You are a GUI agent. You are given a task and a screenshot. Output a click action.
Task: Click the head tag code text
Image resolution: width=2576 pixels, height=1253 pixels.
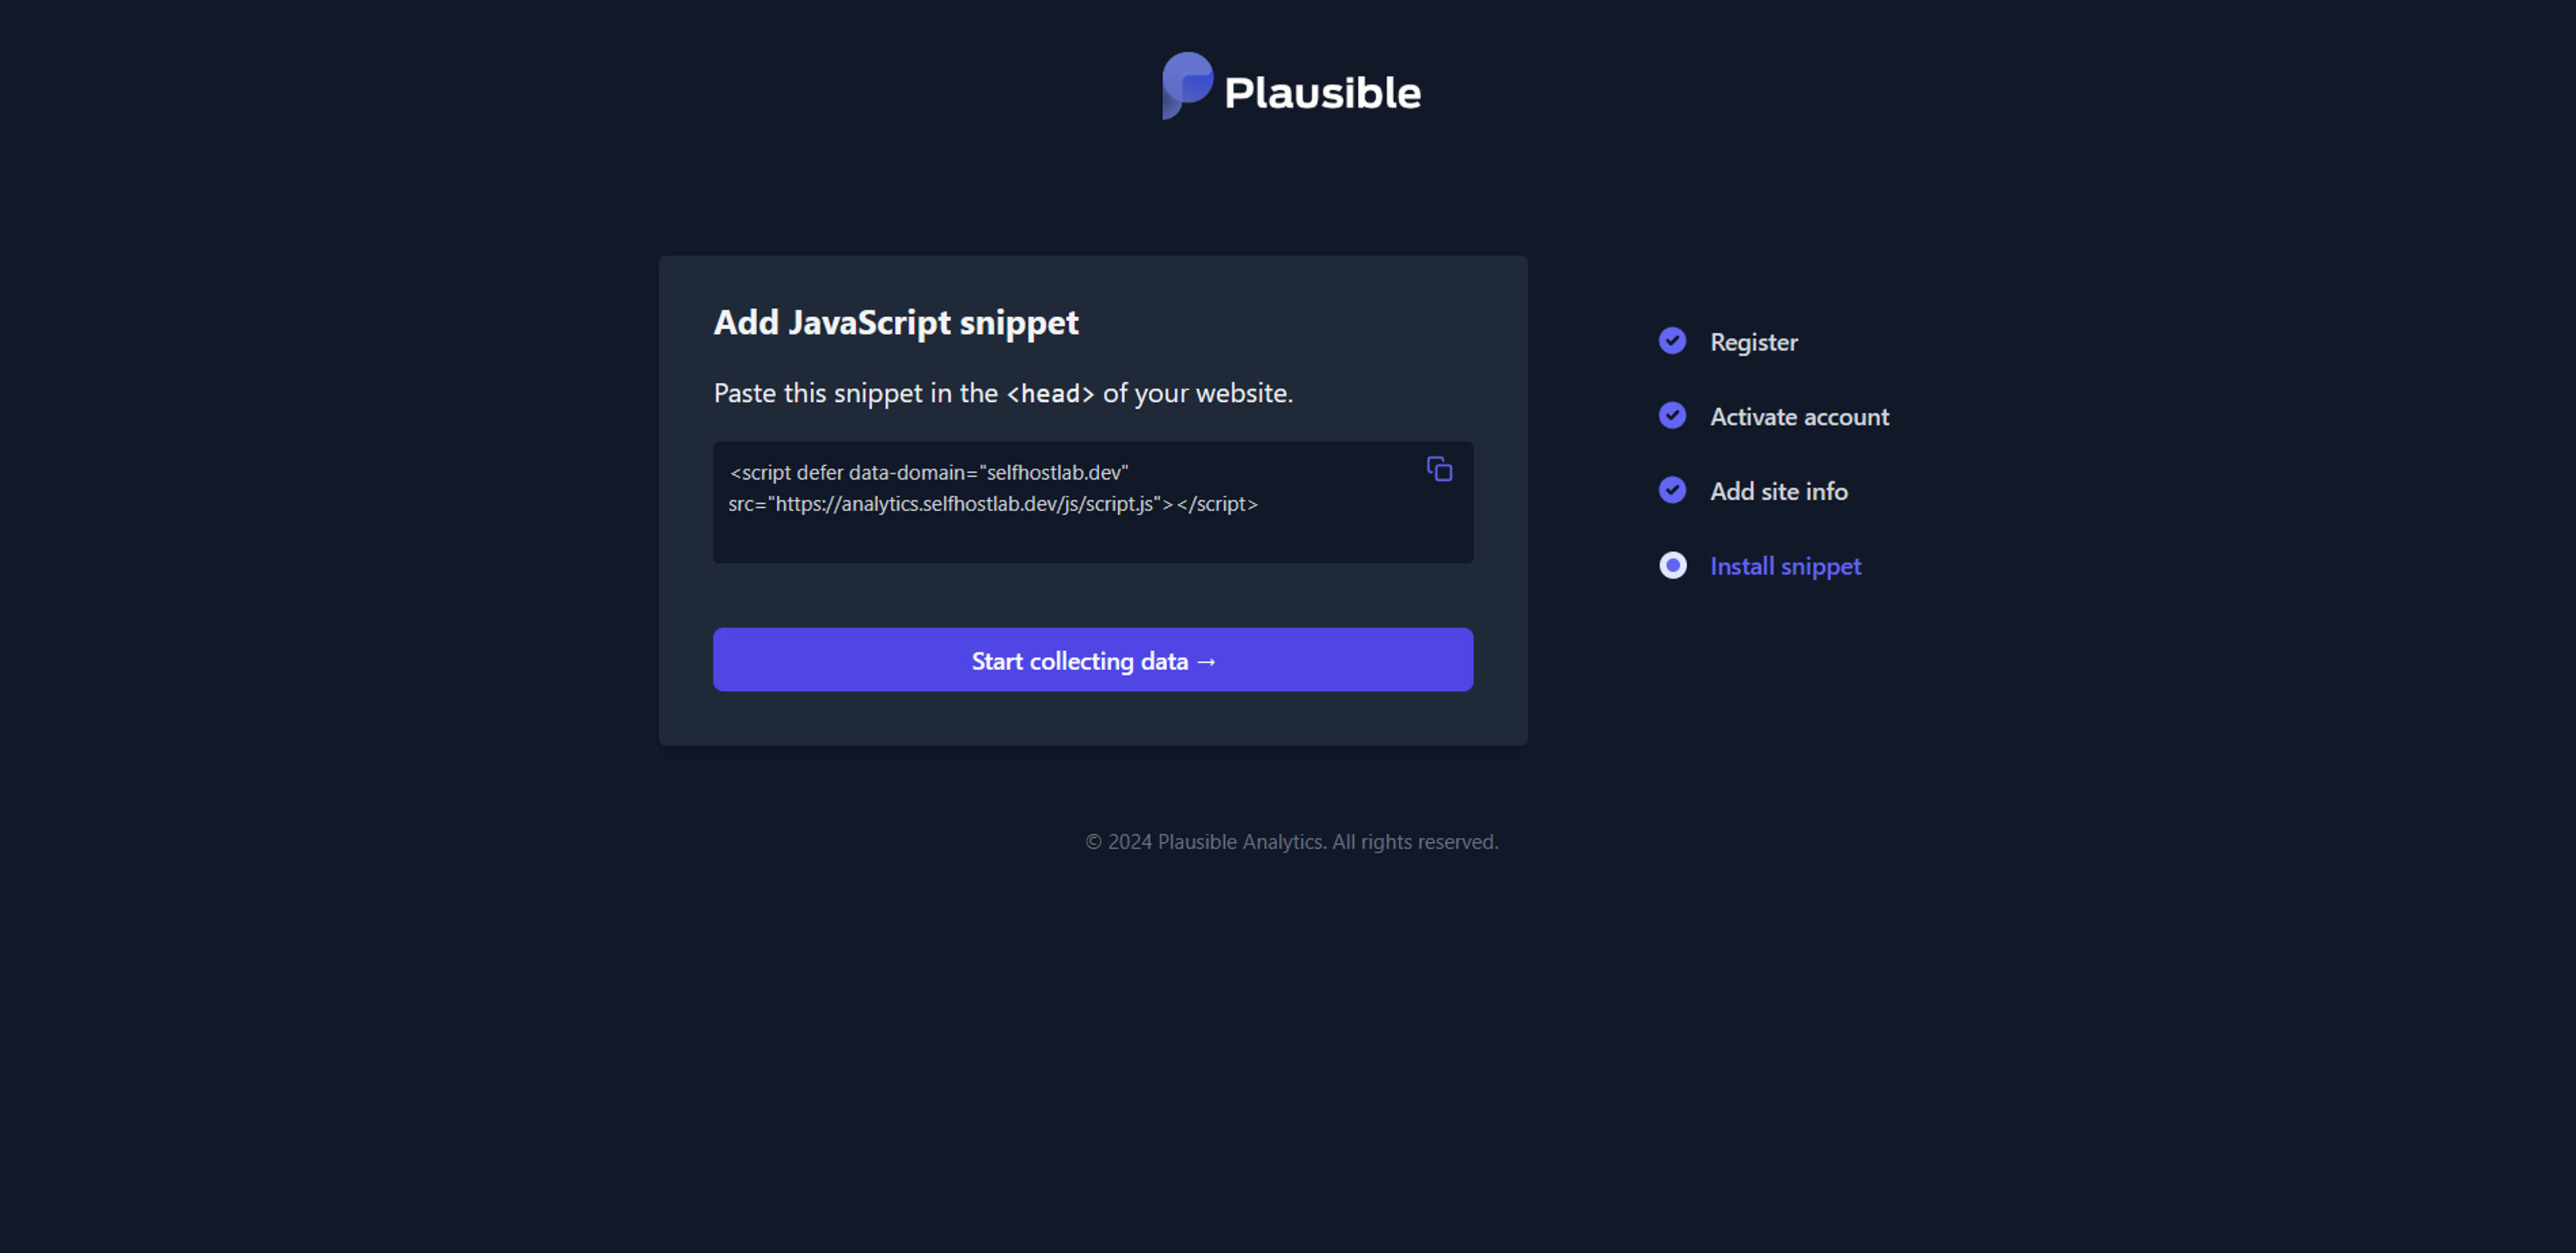[1050, 394]
